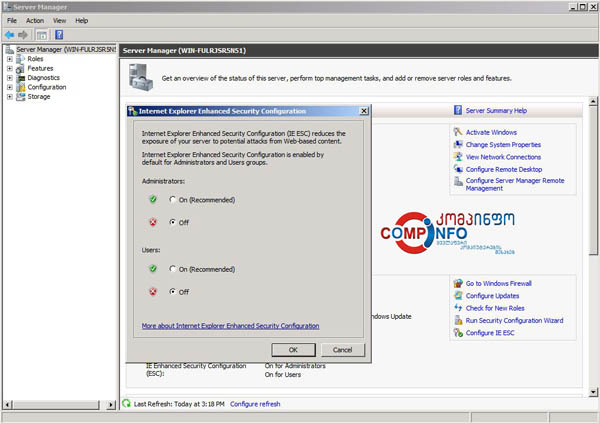Viewport: 600px width, 424px height.
Task: Open Configure Server Manager Remote Management link
Action: [515, 184]
